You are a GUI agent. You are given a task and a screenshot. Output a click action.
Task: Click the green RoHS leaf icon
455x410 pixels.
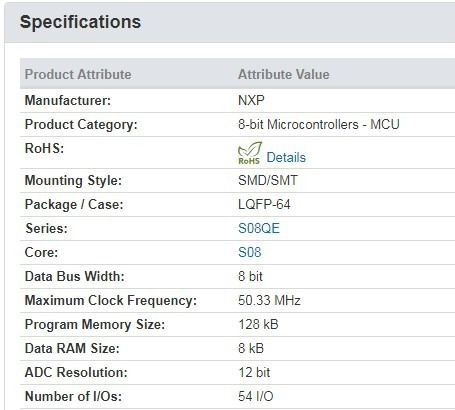(250, 153)
